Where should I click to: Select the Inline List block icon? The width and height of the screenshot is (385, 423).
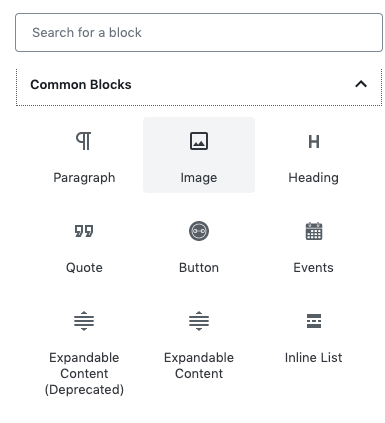[314, 321]
